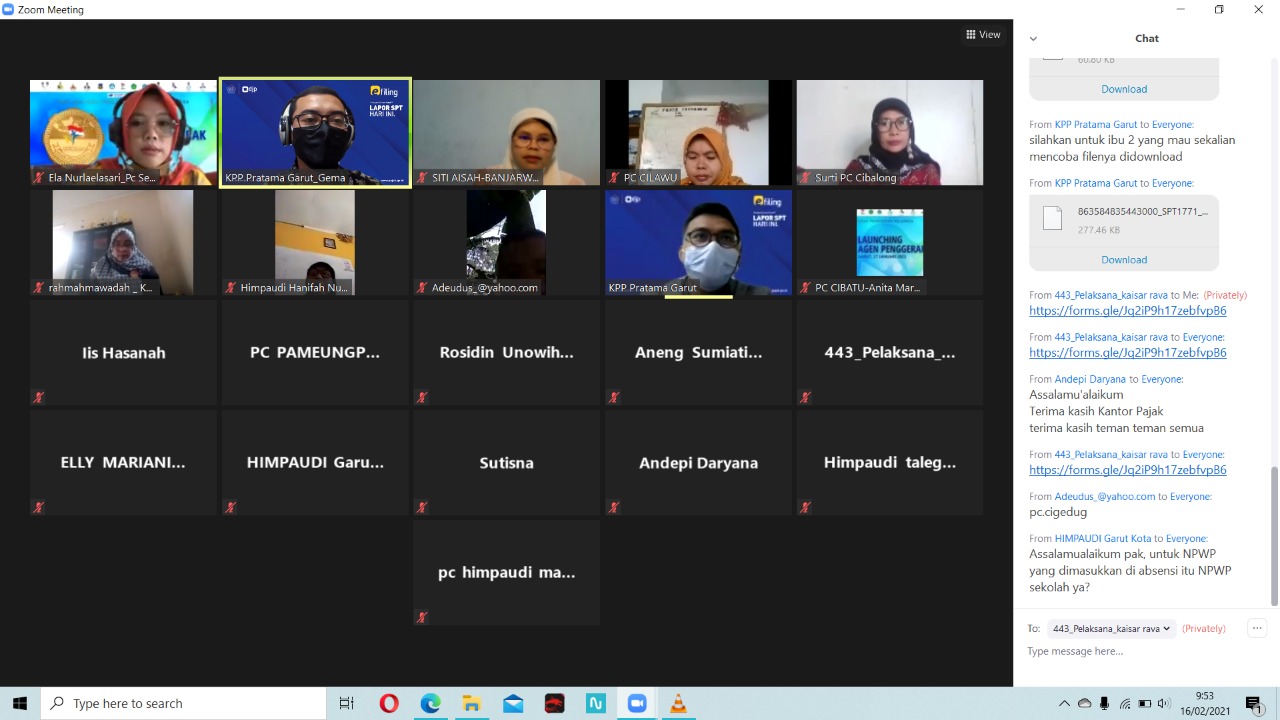Image resolution: width=1280 pixels, height=720 pixels.
Task: Click the forms.gle link sent privately
Action: [1127, 311]
